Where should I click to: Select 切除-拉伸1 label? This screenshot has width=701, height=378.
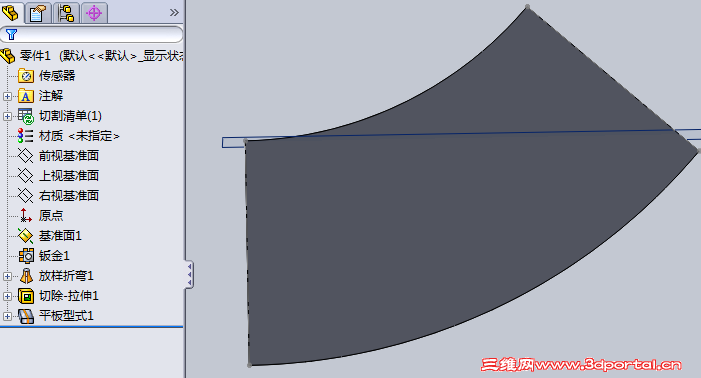68,296
